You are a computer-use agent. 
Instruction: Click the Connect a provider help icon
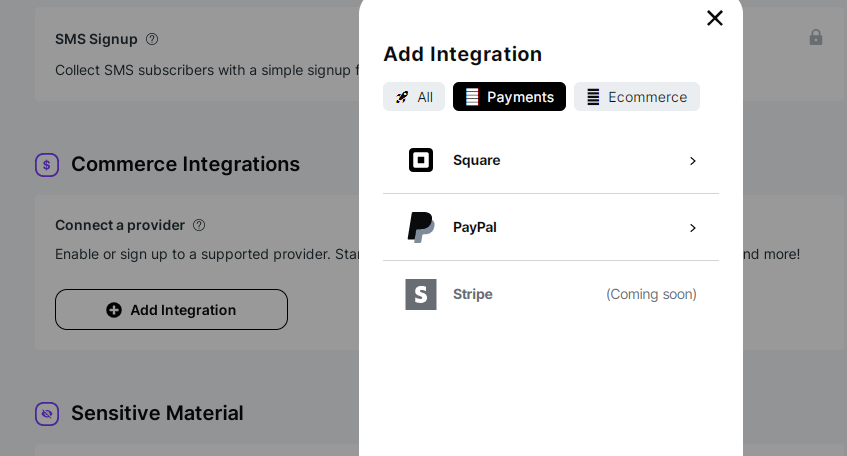[199, 225]
